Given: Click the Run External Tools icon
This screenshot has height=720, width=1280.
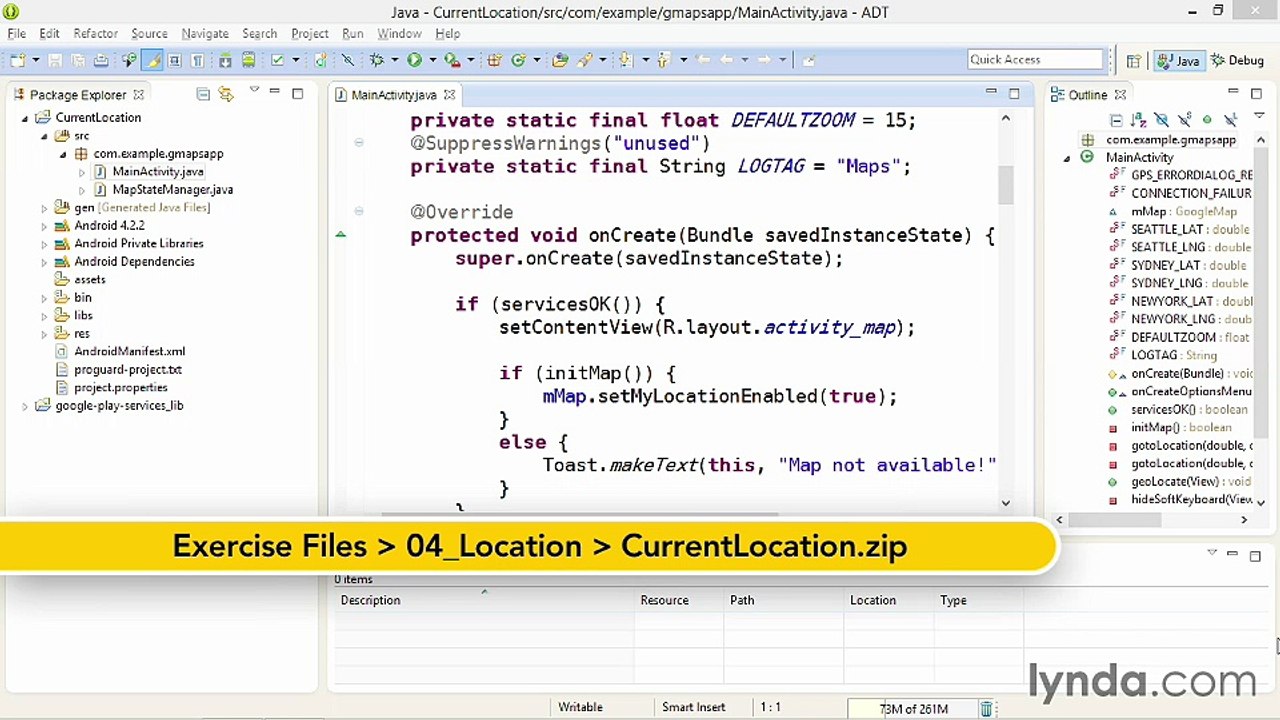Looking at the screenshot, I should click(x=452, y=60).
